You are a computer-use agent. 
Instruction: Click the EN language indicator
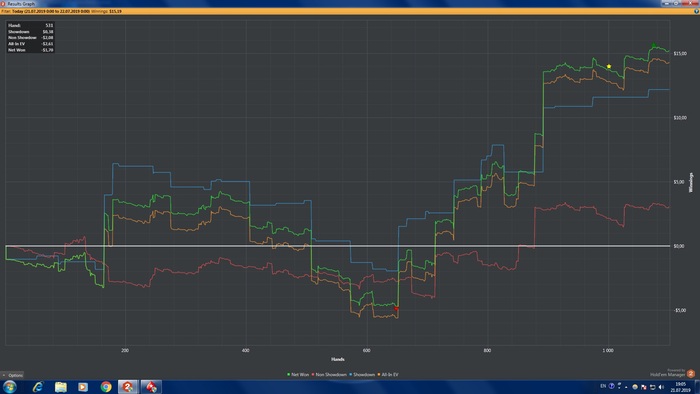coord(603,386)
